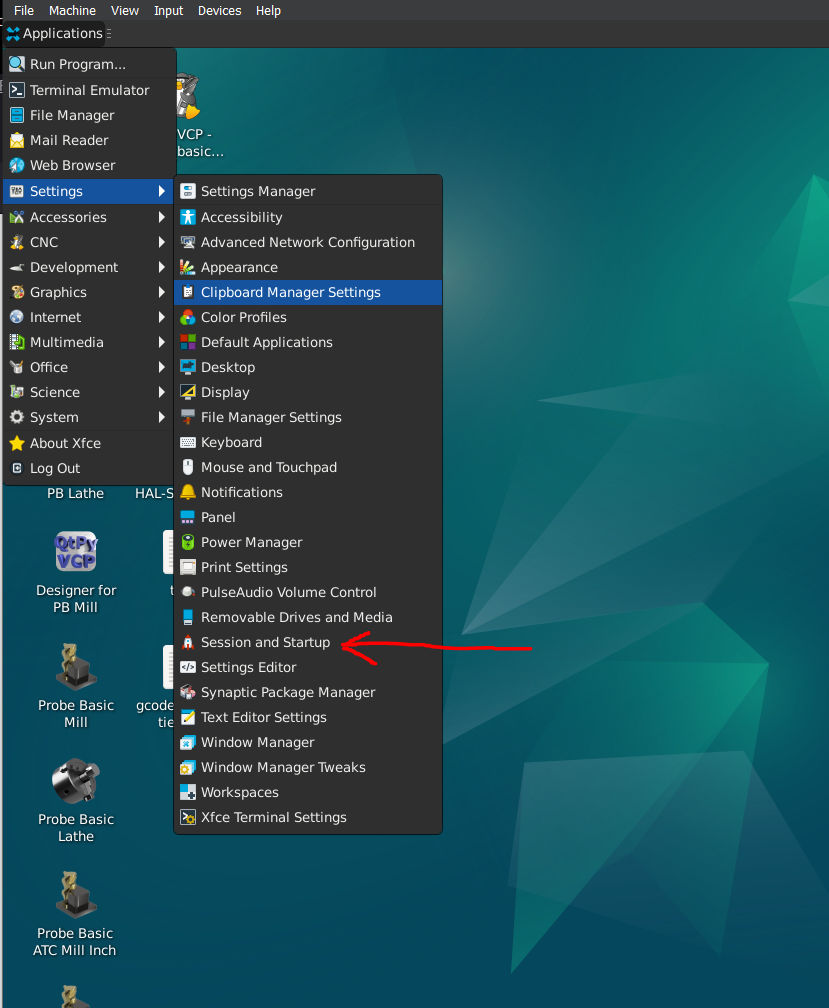Viewport: 829px width, 1008px height.
Task: Click the Power Manager battery icon
Action: 188,543
